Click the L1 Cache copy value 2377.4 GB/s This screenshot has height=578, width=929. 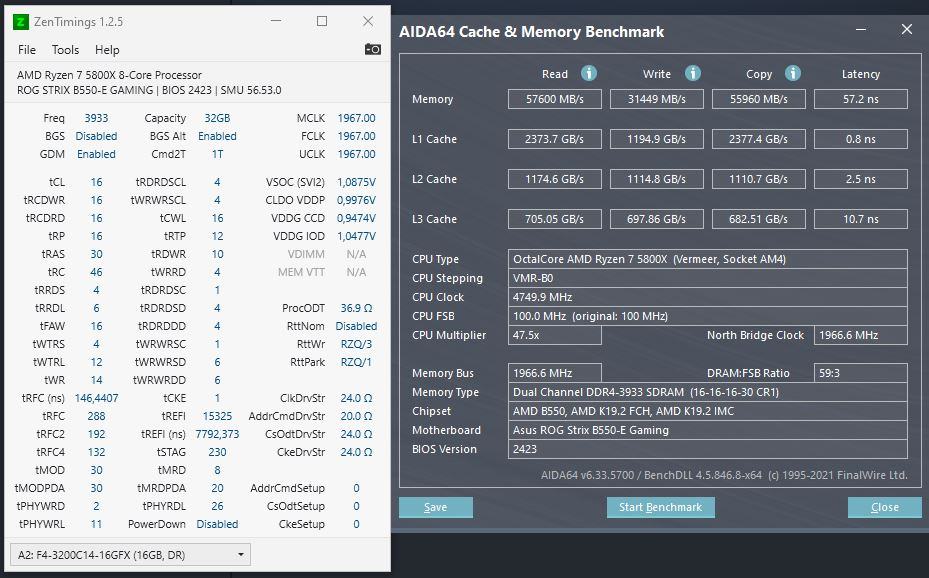point(759,139)
